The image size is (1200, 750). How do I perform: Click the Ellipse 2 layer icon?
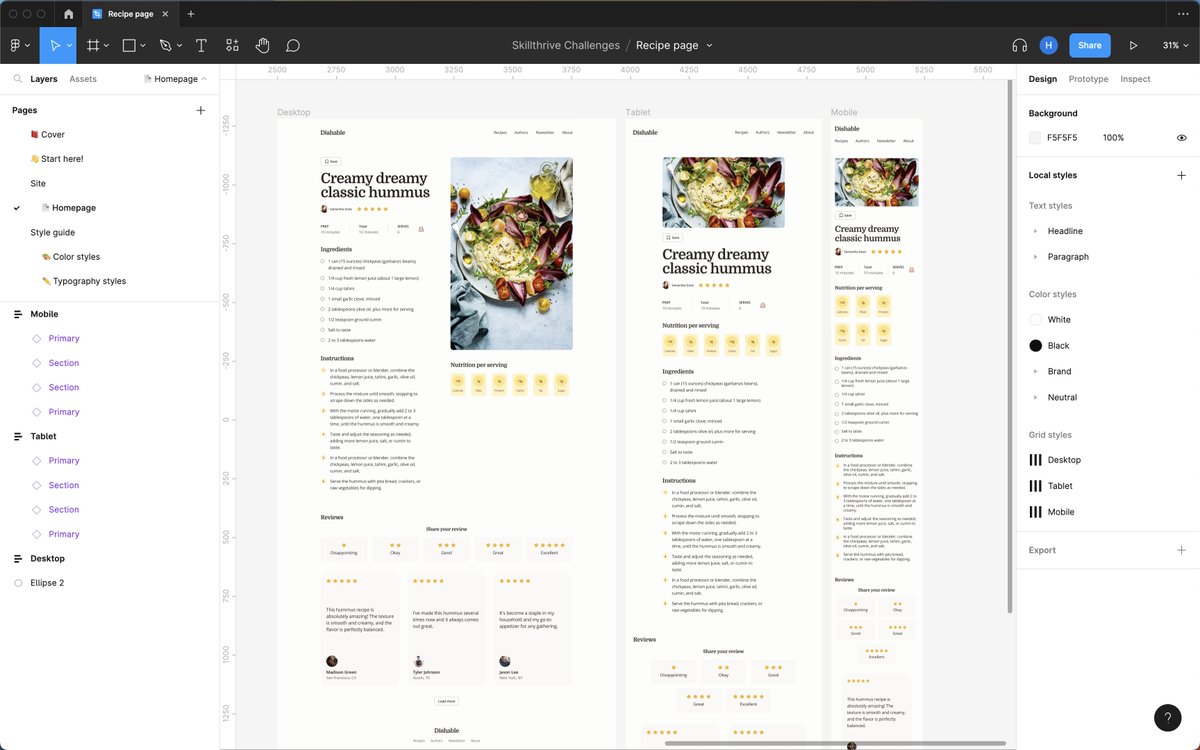pyautogui.click(x=18, y=583)
